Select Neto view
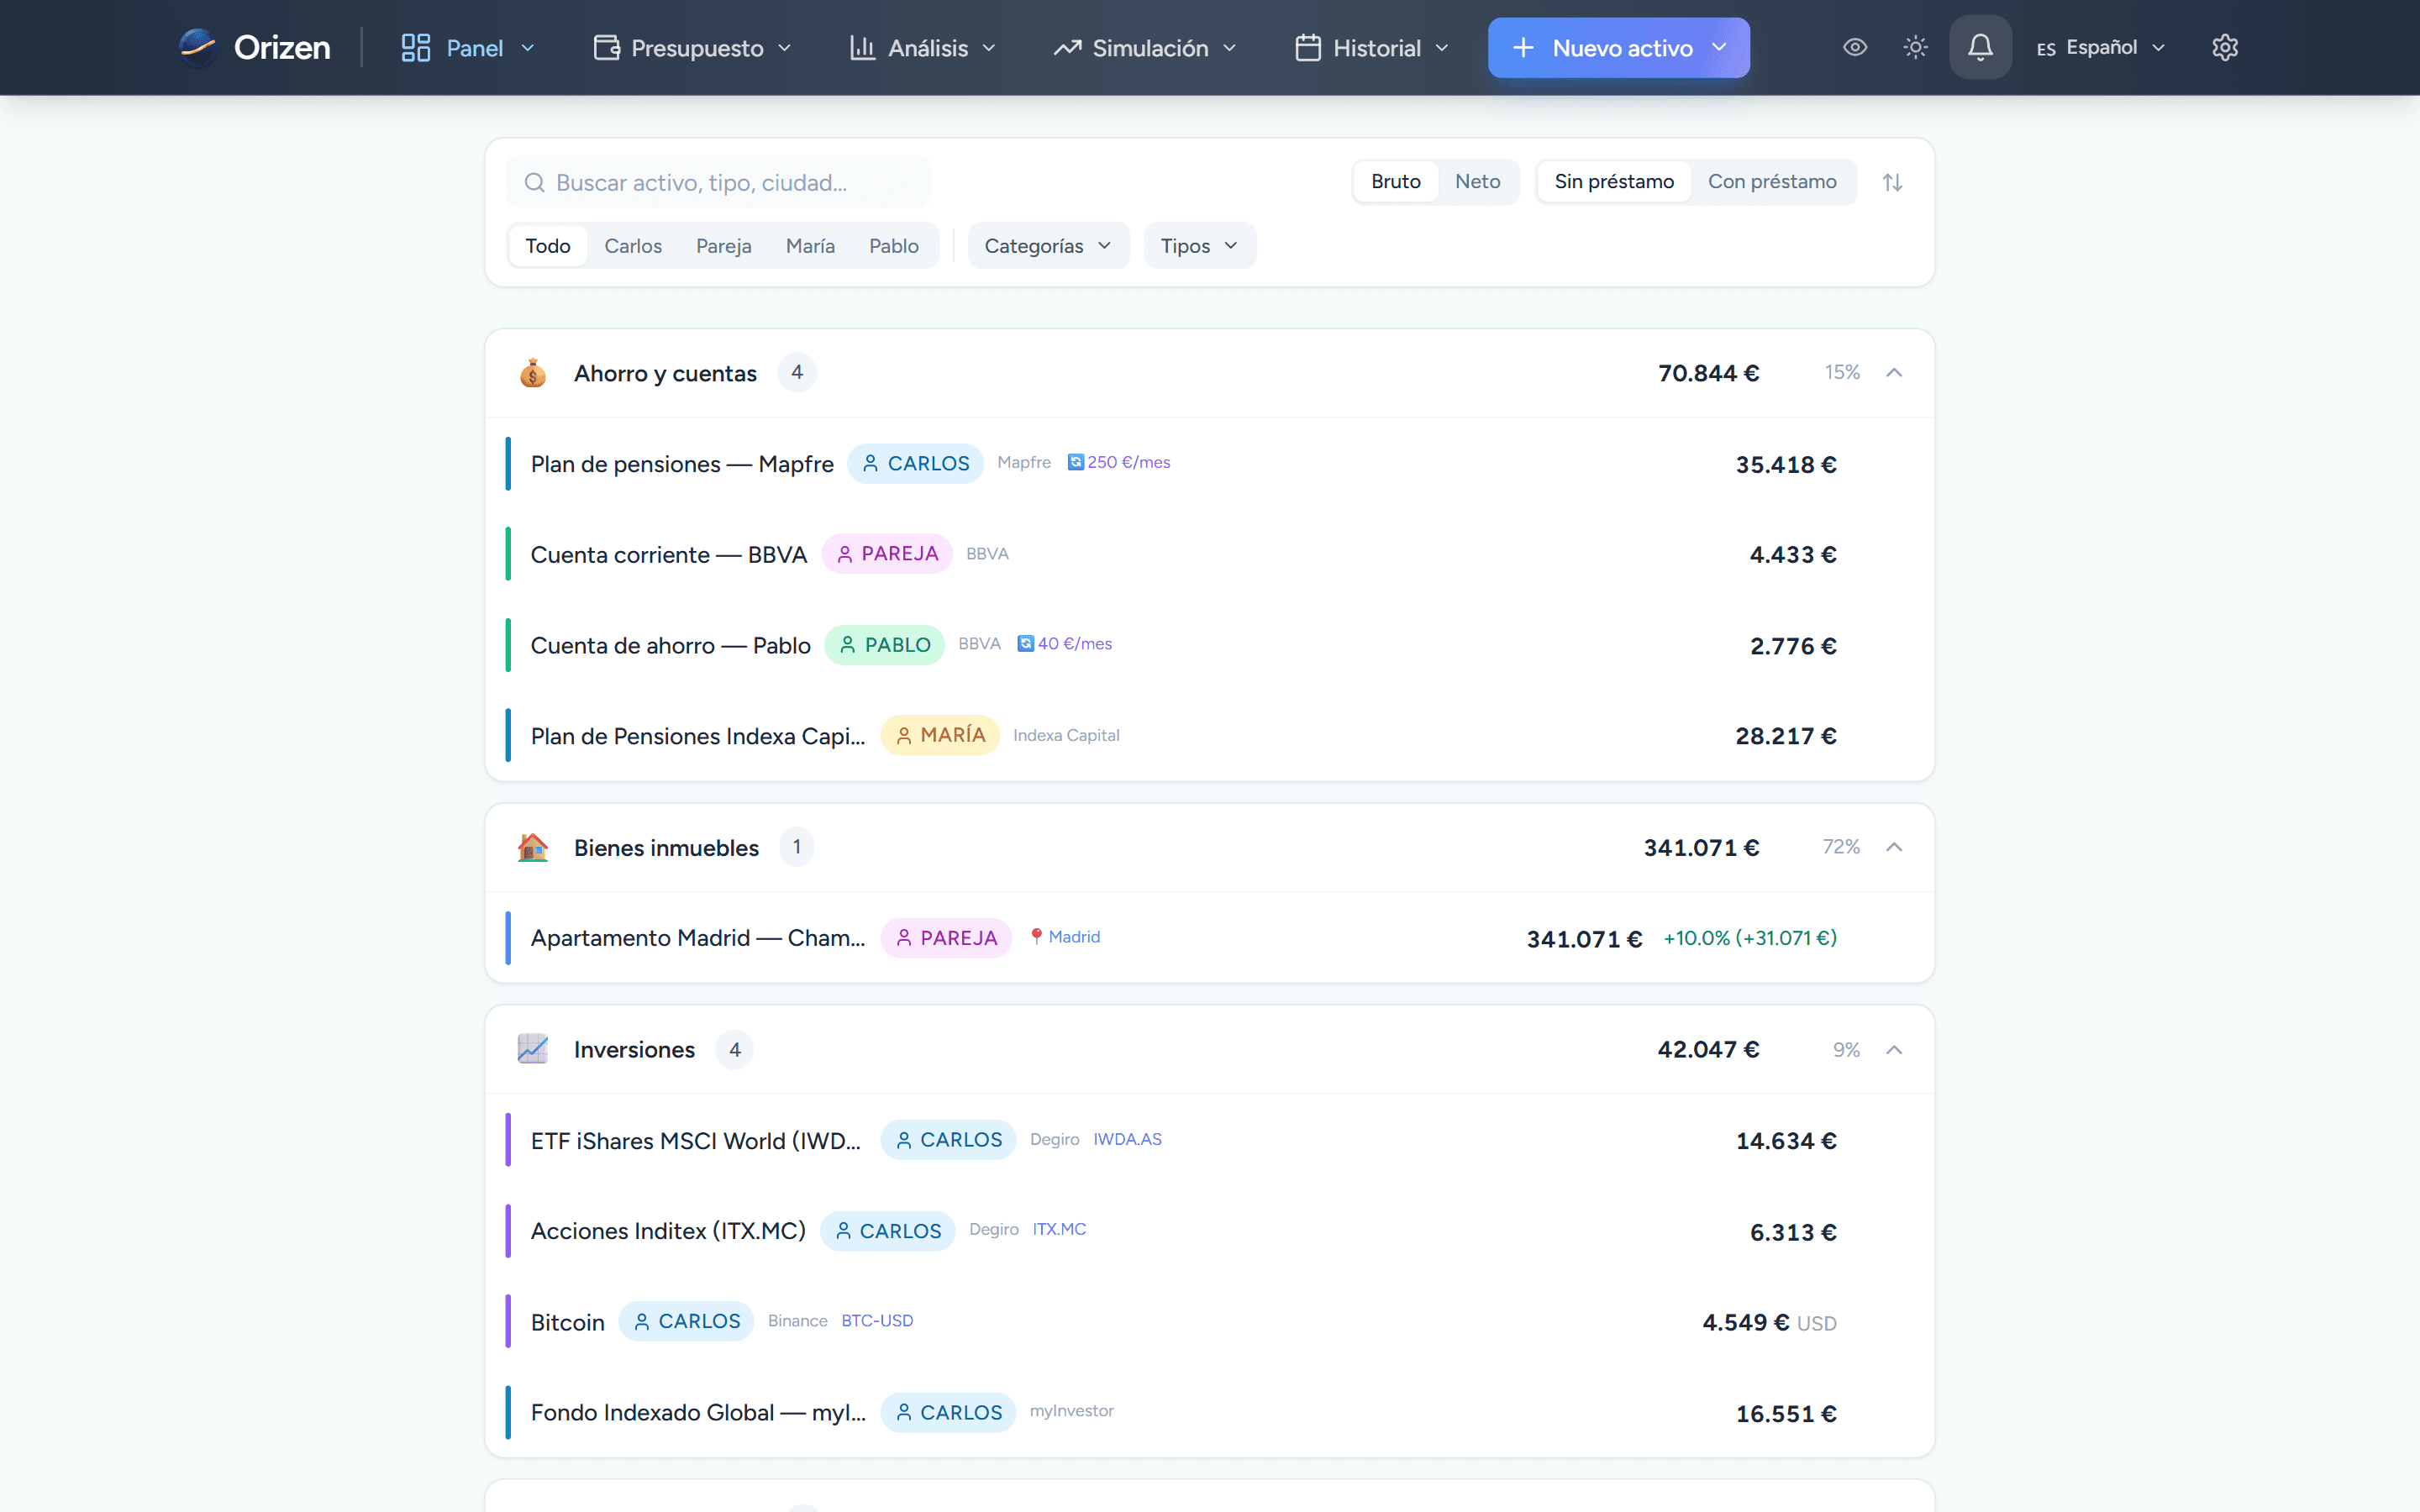2420x1512 pixels. pyautogui.click(x=1477, y=181)
